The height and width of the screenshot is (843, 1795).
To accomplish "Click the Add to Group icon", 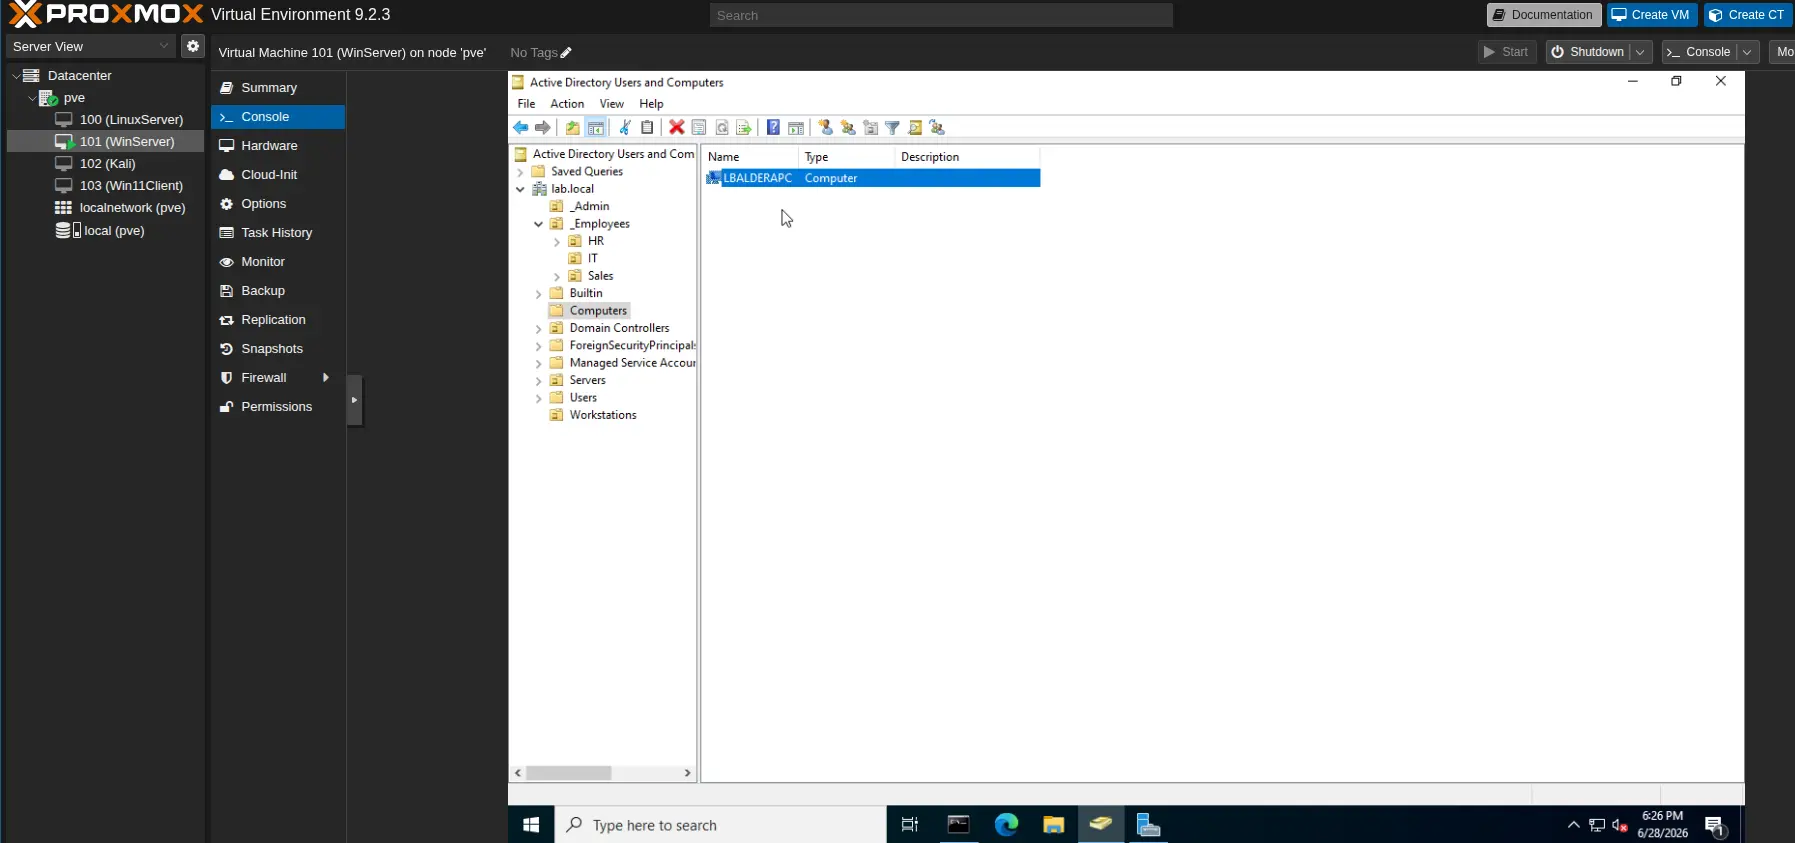I will coord(937,127).
